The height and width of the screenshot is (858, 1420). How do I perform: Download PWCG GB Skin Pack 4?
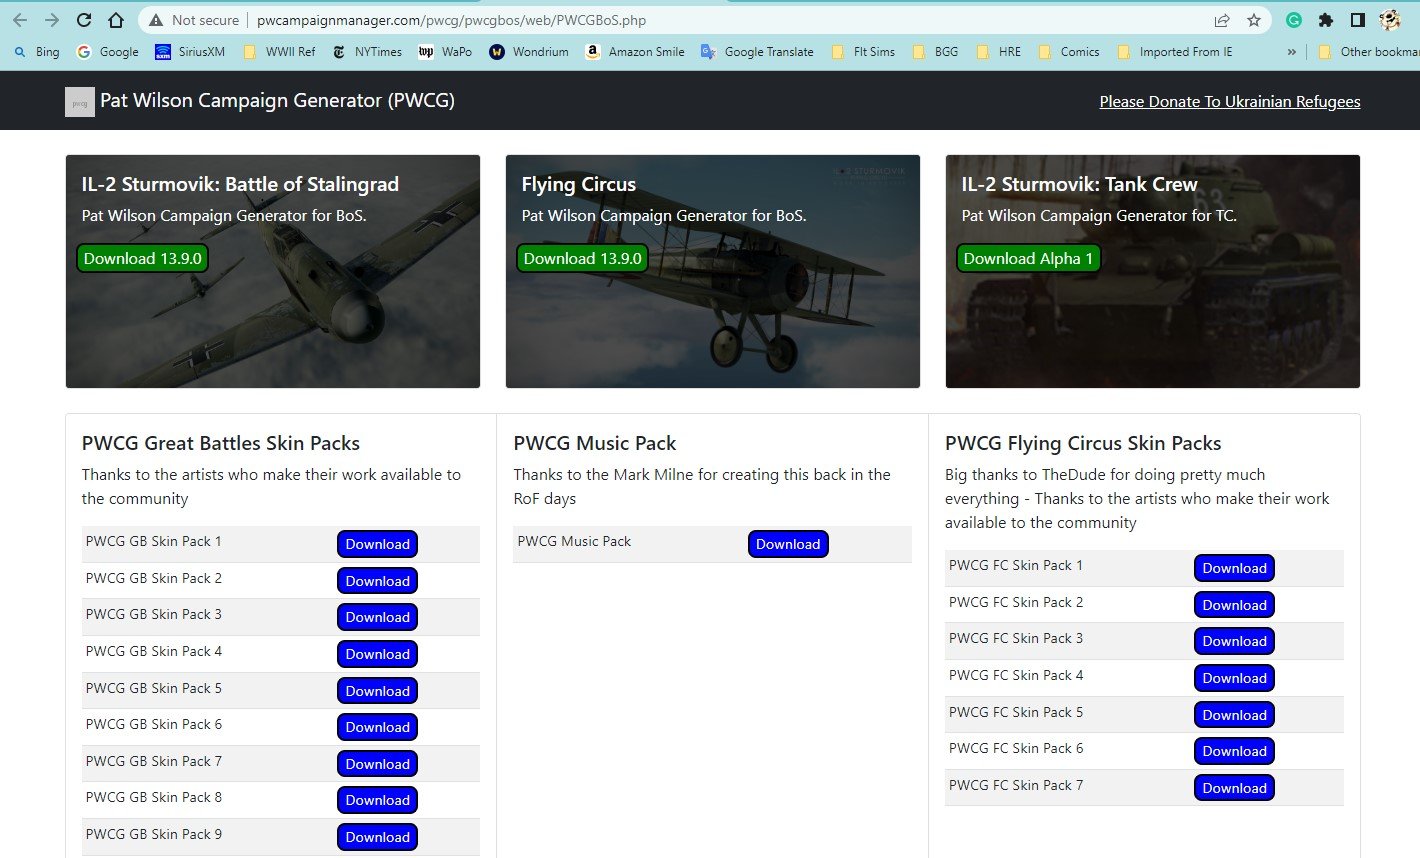point(377,654)
